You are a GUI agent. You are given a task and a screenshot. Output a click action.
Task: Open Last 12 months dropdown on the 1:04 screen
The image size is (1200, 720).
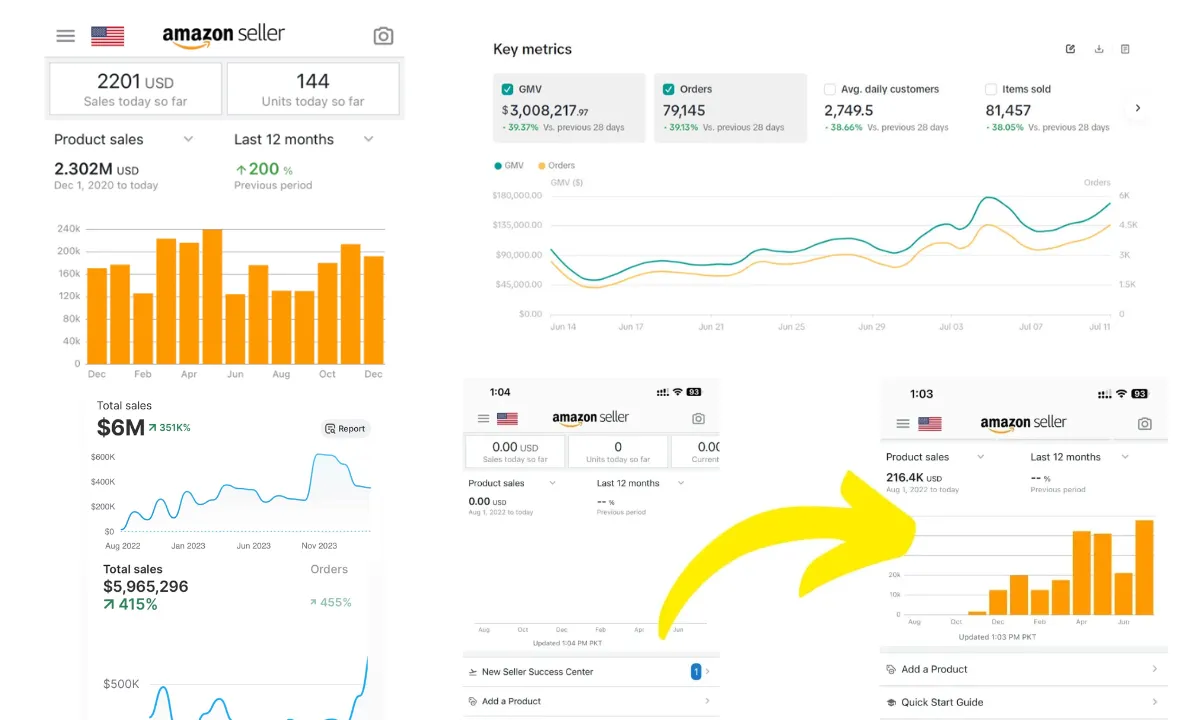click(x=681, y=483)
